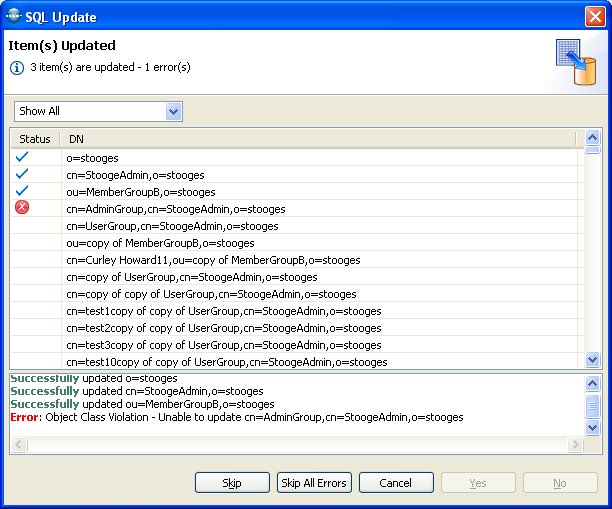The image size is (612, 509).
Task: Click the DN column header
Action: click(x=76, y=139)
